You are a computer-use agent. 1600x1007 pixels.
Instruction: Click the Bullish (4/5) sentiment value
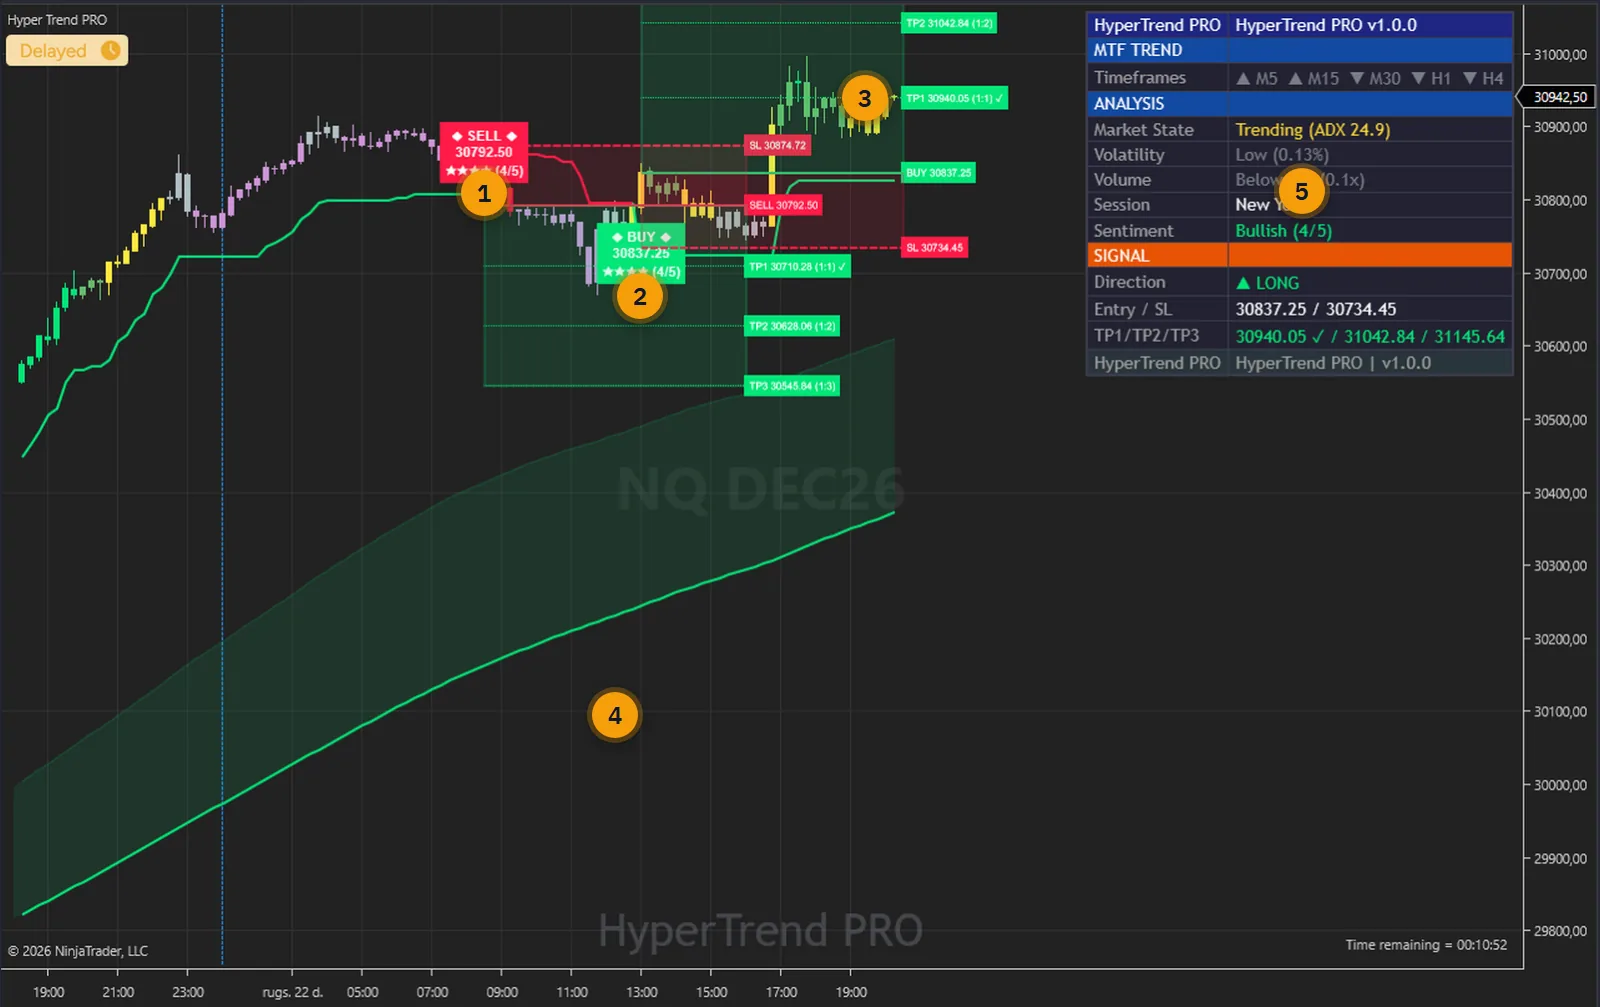(1284, 231)
